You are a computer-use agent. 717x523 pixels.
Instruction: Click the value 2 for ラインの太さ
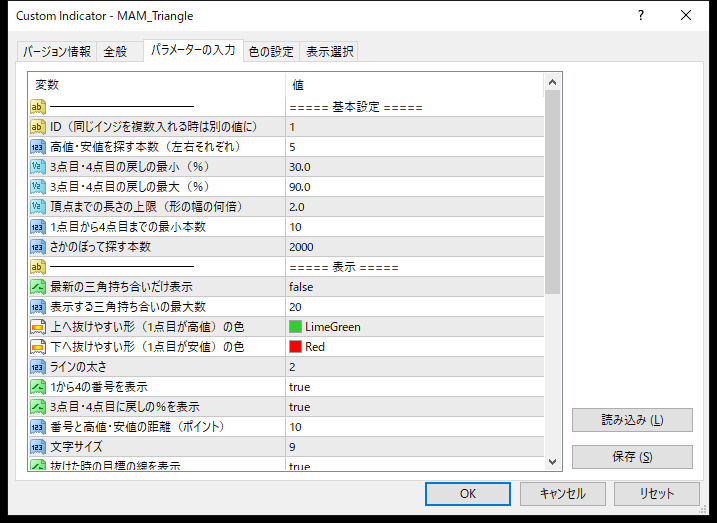415,367
